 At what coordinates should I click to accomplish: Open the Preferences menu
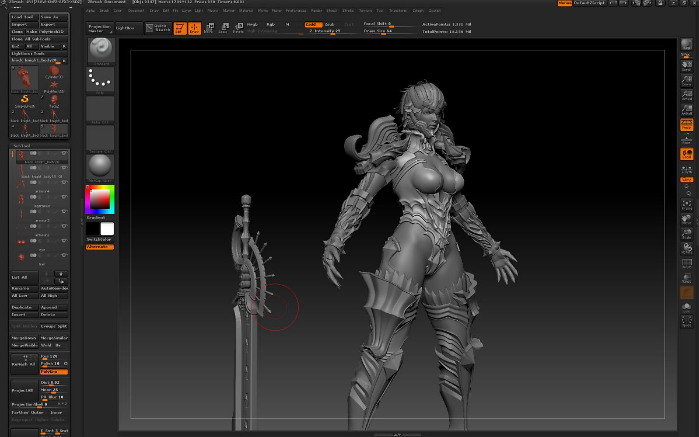click(x=296, y=10)
